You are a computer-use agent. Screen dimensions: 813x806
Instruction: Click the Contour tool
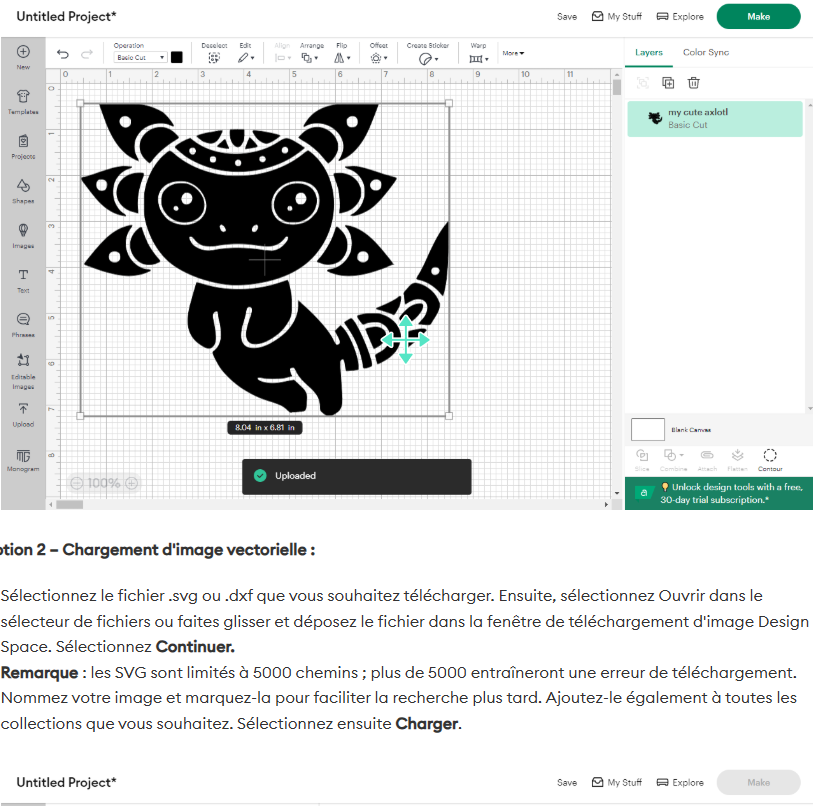770,457
